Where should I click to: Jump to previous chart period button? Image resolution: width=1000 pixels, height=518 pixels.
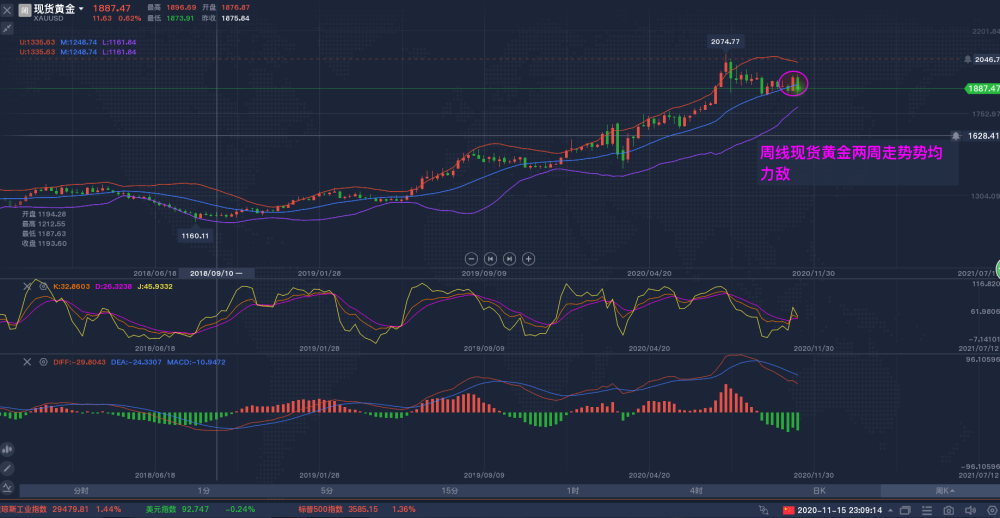(x=491, y=257)
